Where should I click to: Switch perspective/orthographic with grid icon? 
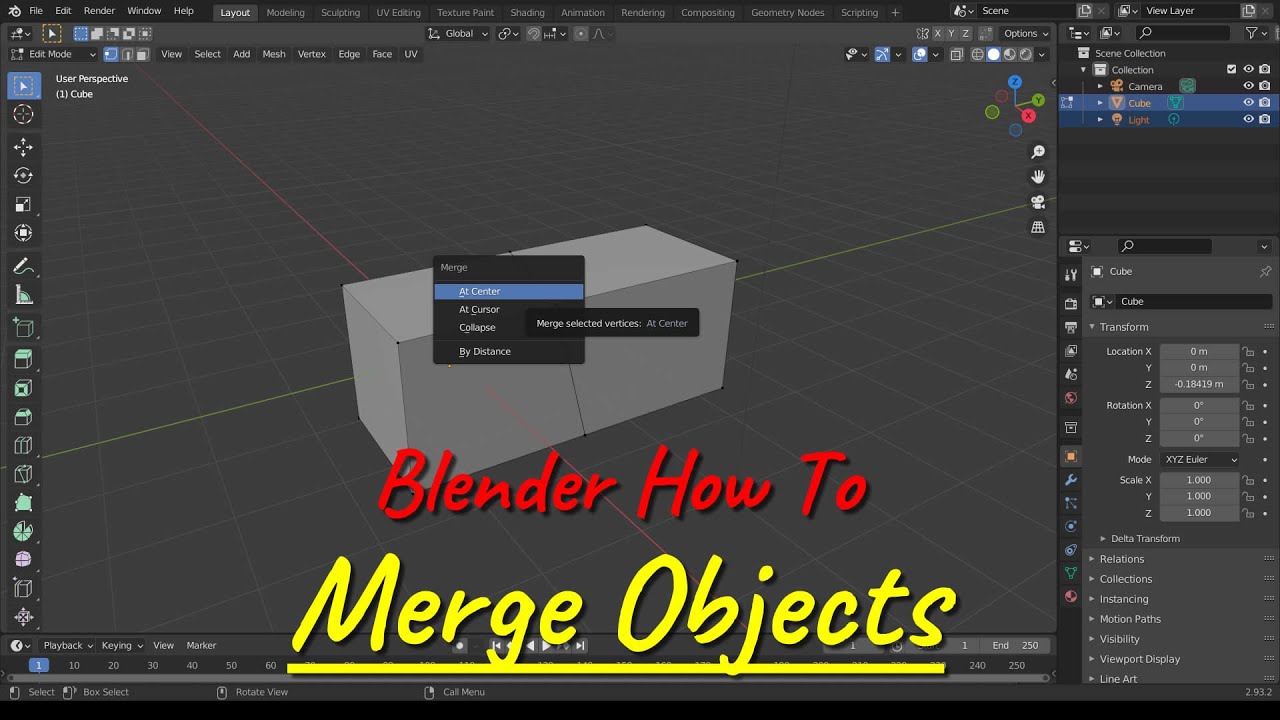point(1038,228)
